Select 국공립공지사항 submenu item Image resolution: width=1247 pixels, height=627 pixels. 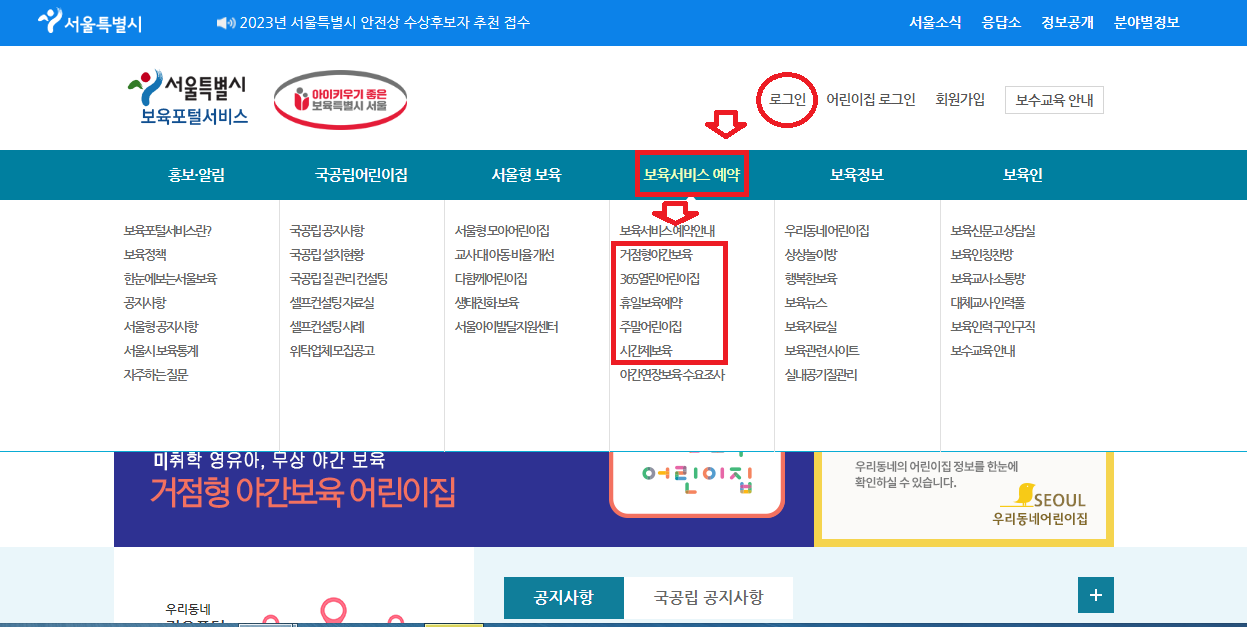327,231
